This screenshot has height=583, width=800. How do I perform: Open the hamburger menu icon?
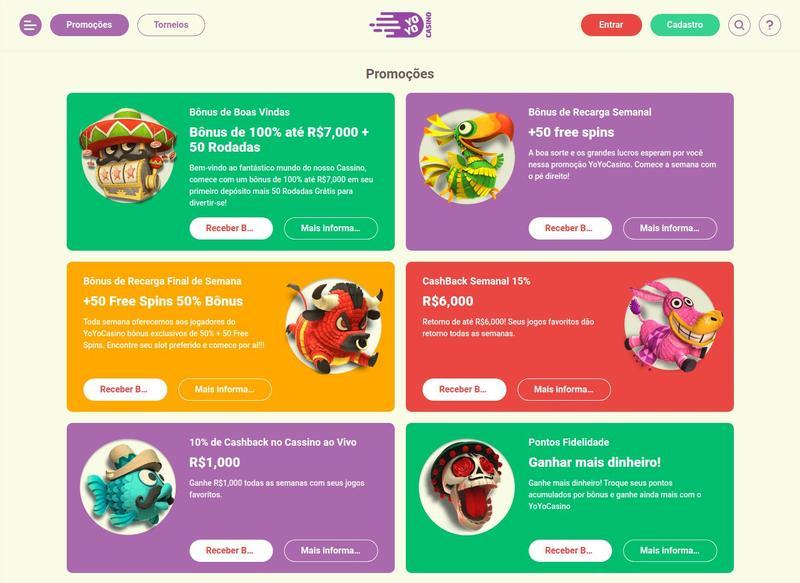pyautogui.click(x=31, y=24)
